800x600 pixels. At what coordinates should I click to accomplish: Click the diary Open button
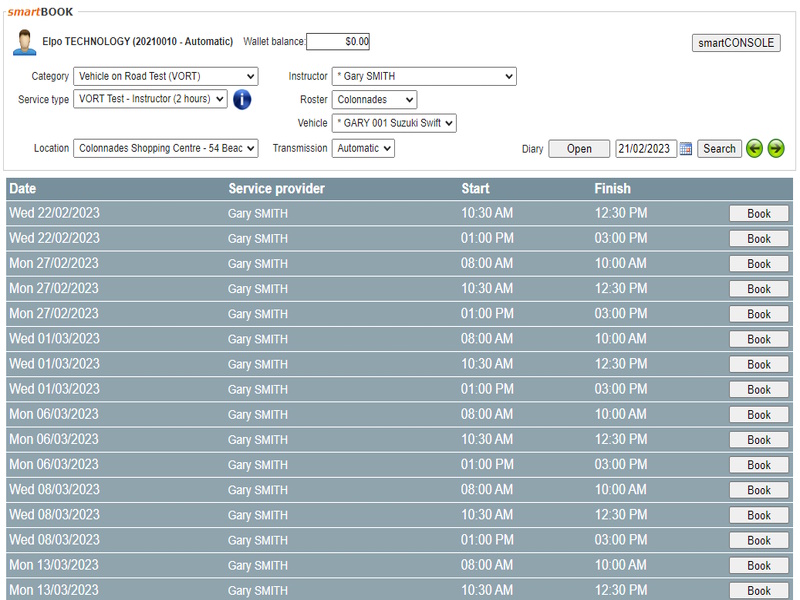(579, 149)
